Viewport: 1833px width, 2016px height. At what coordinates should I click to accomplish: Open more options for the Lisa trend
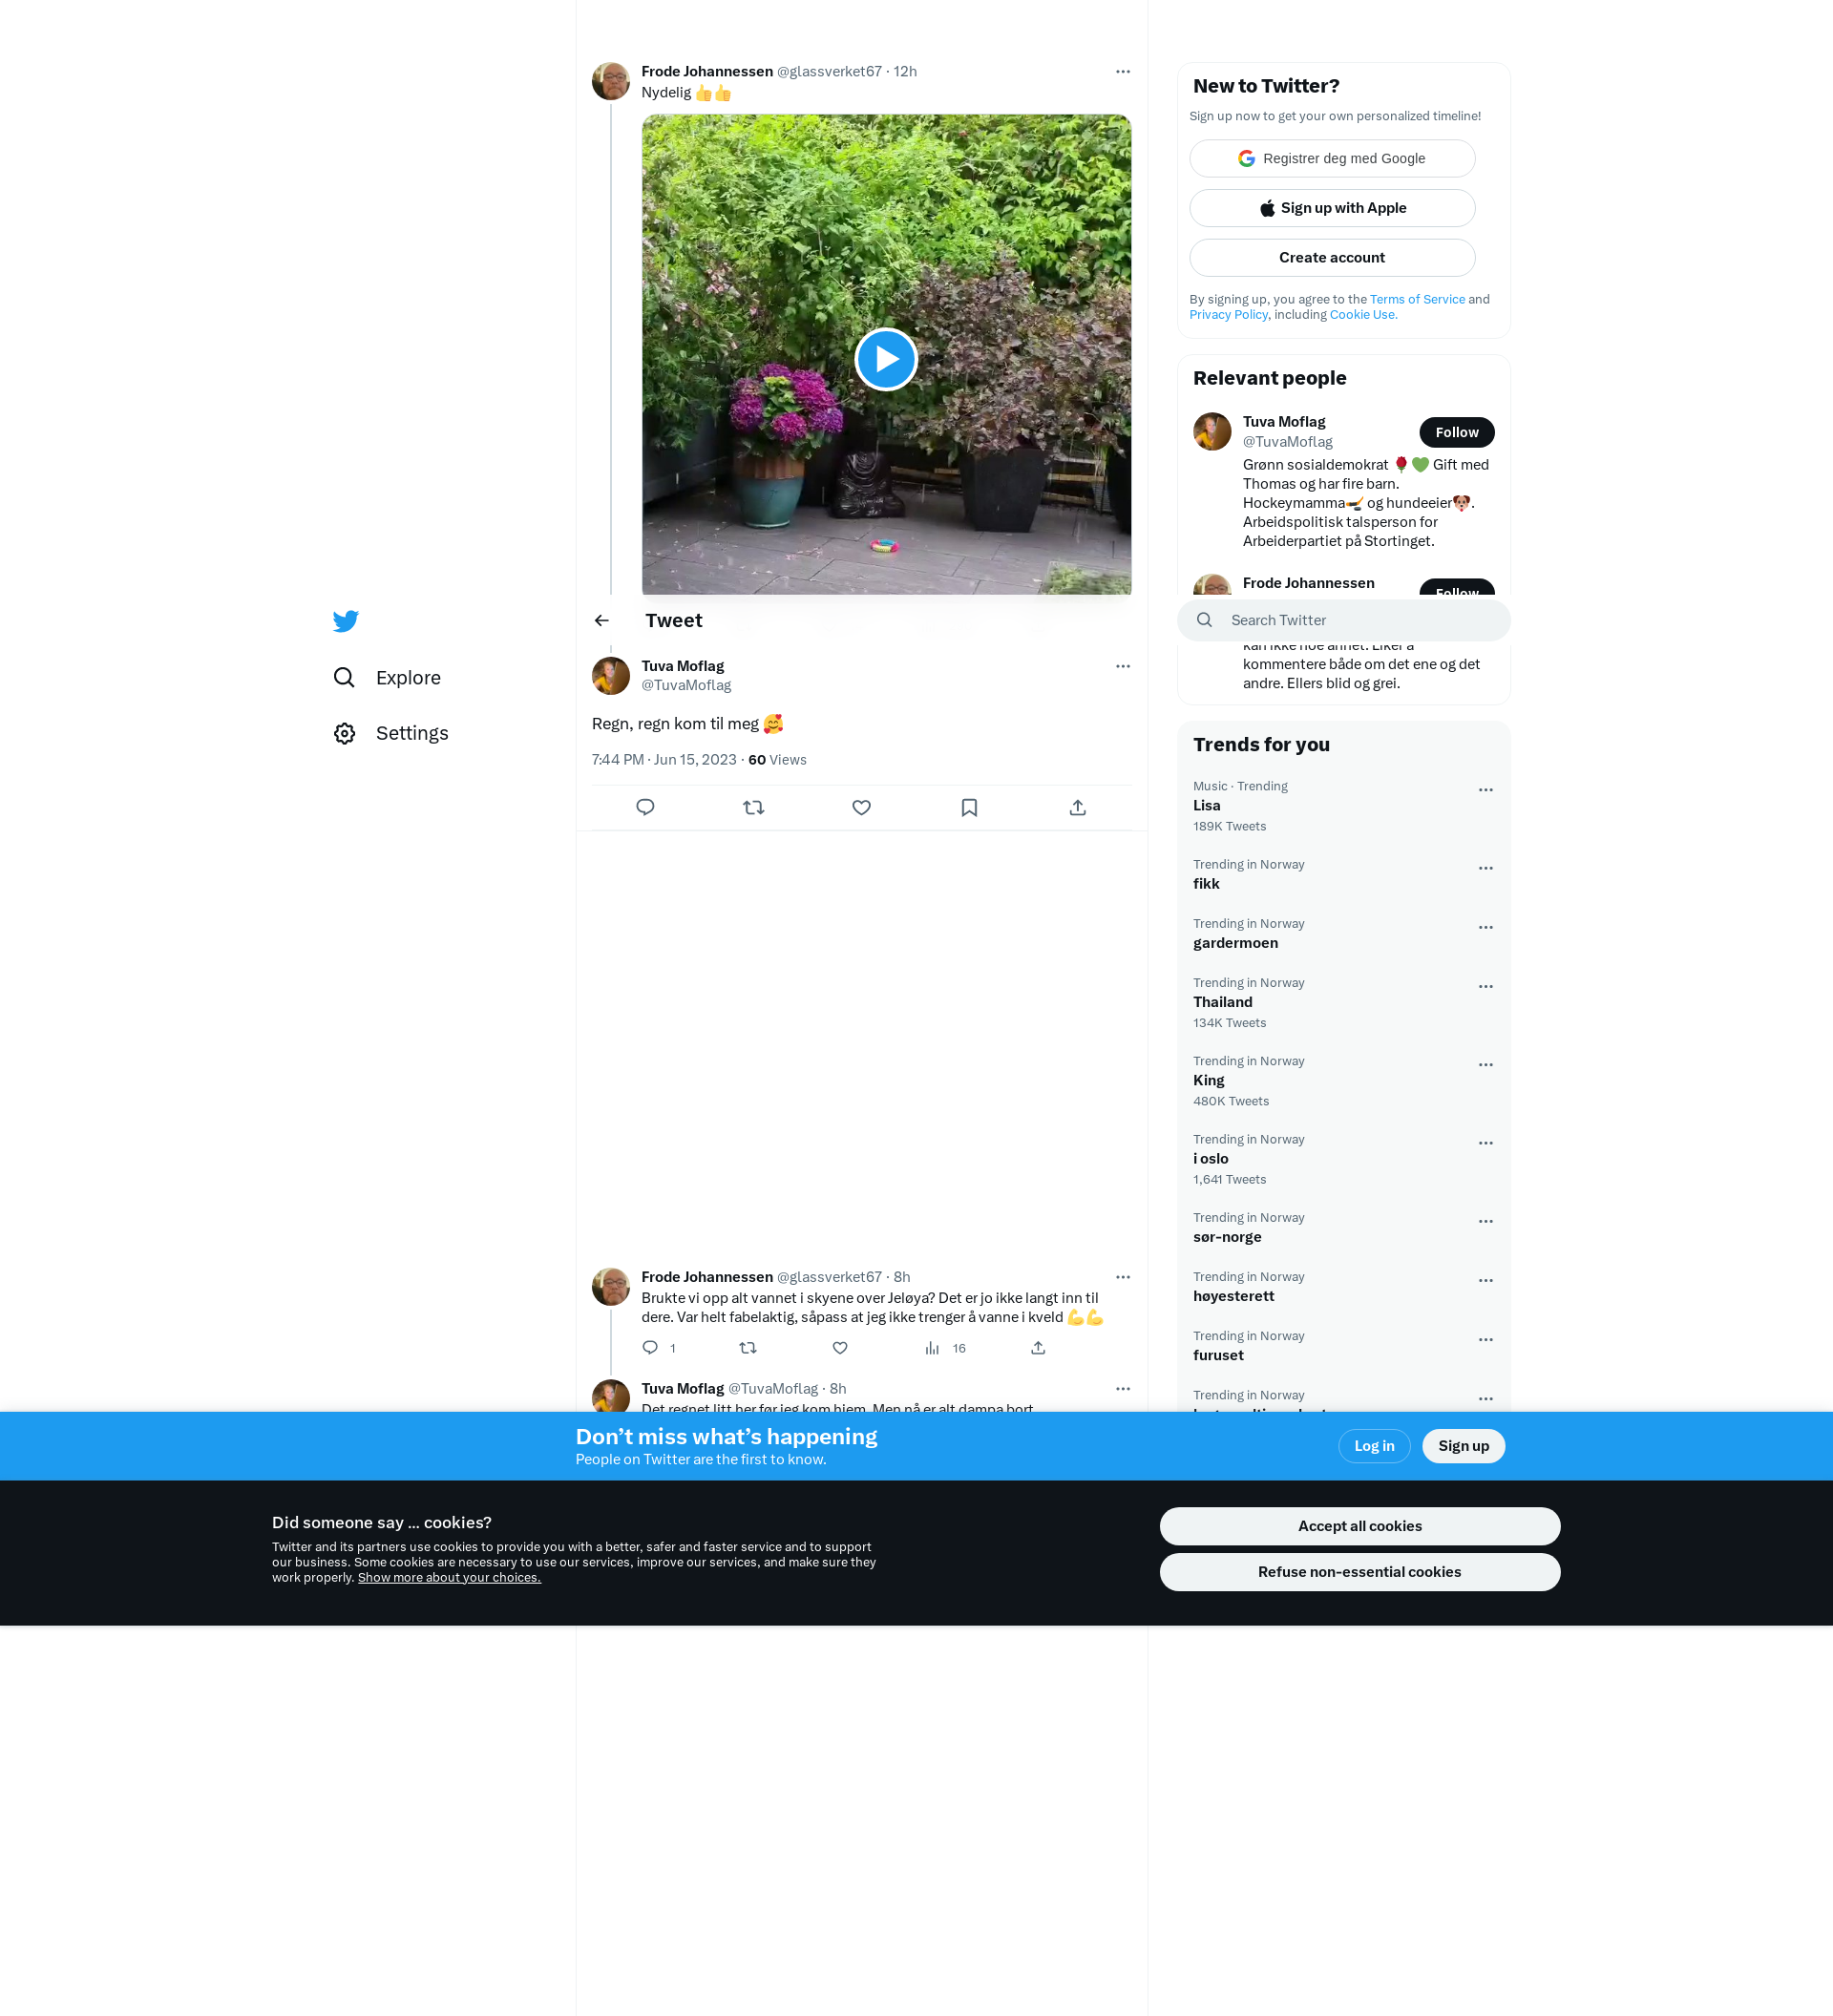[x=1485, y=791]
